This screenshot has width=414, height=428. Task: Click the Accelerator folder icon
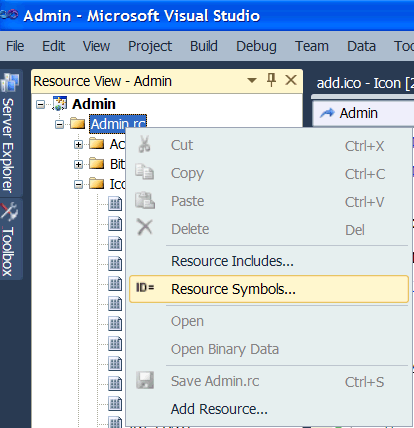(97, 143)
